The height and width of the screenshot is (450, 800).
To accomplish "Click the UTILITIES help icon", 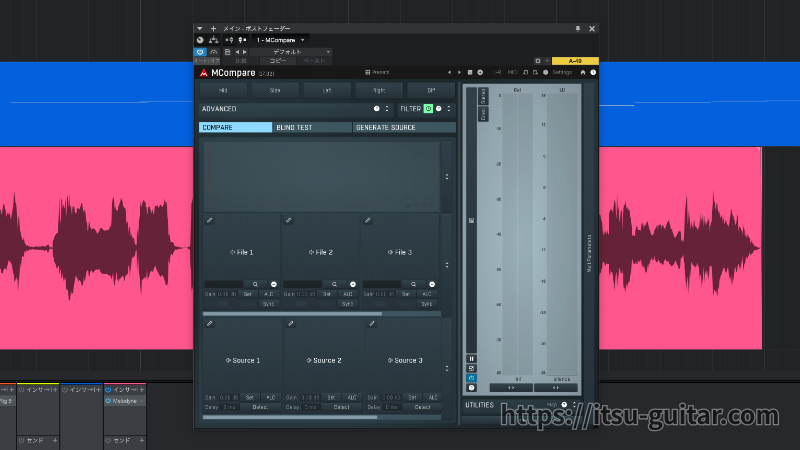I will click(564, 405).
